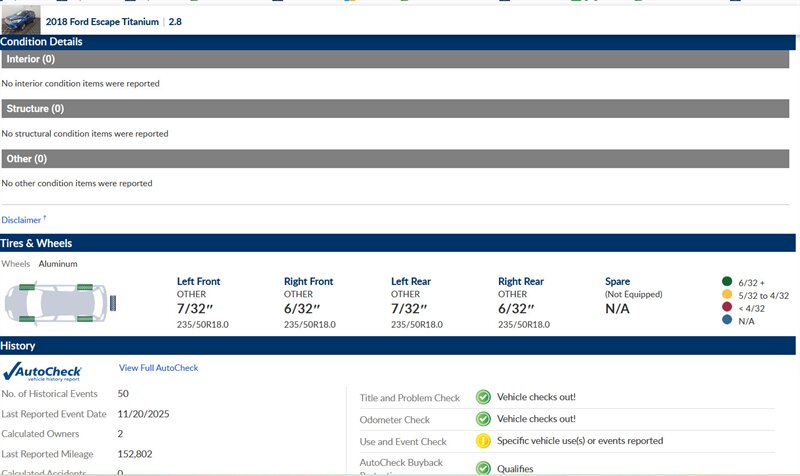Click the Ford Escape vehicle thumbnail photo

(x=20, y=20)
